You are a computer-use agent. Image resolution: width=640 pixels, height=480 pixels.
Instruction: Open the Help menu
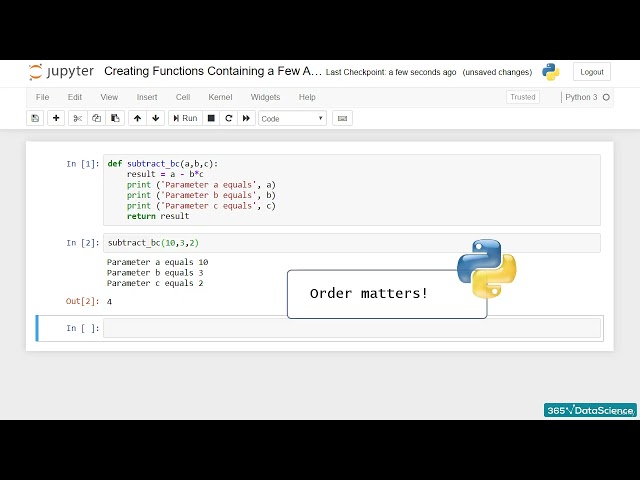tap(307, 97)
